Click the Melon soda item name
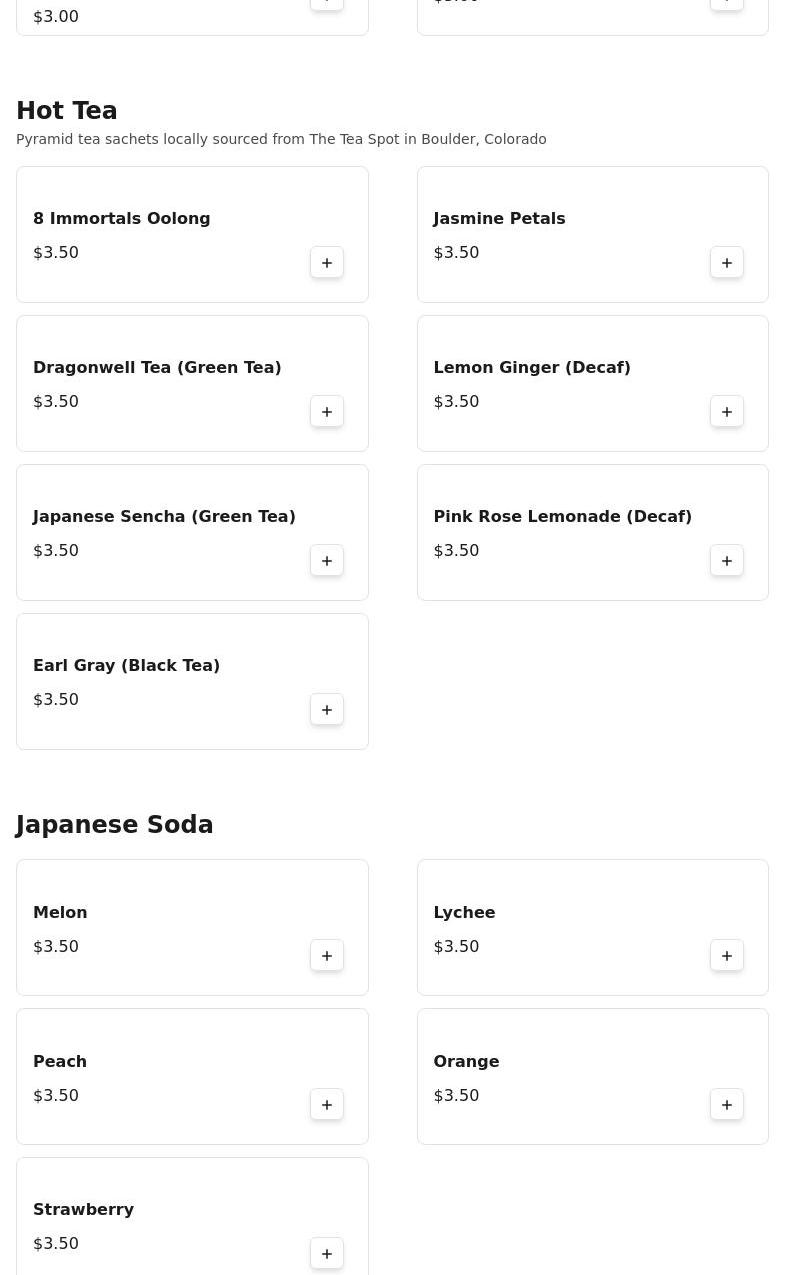785x1275 pixels. click(x=60, y=913)
